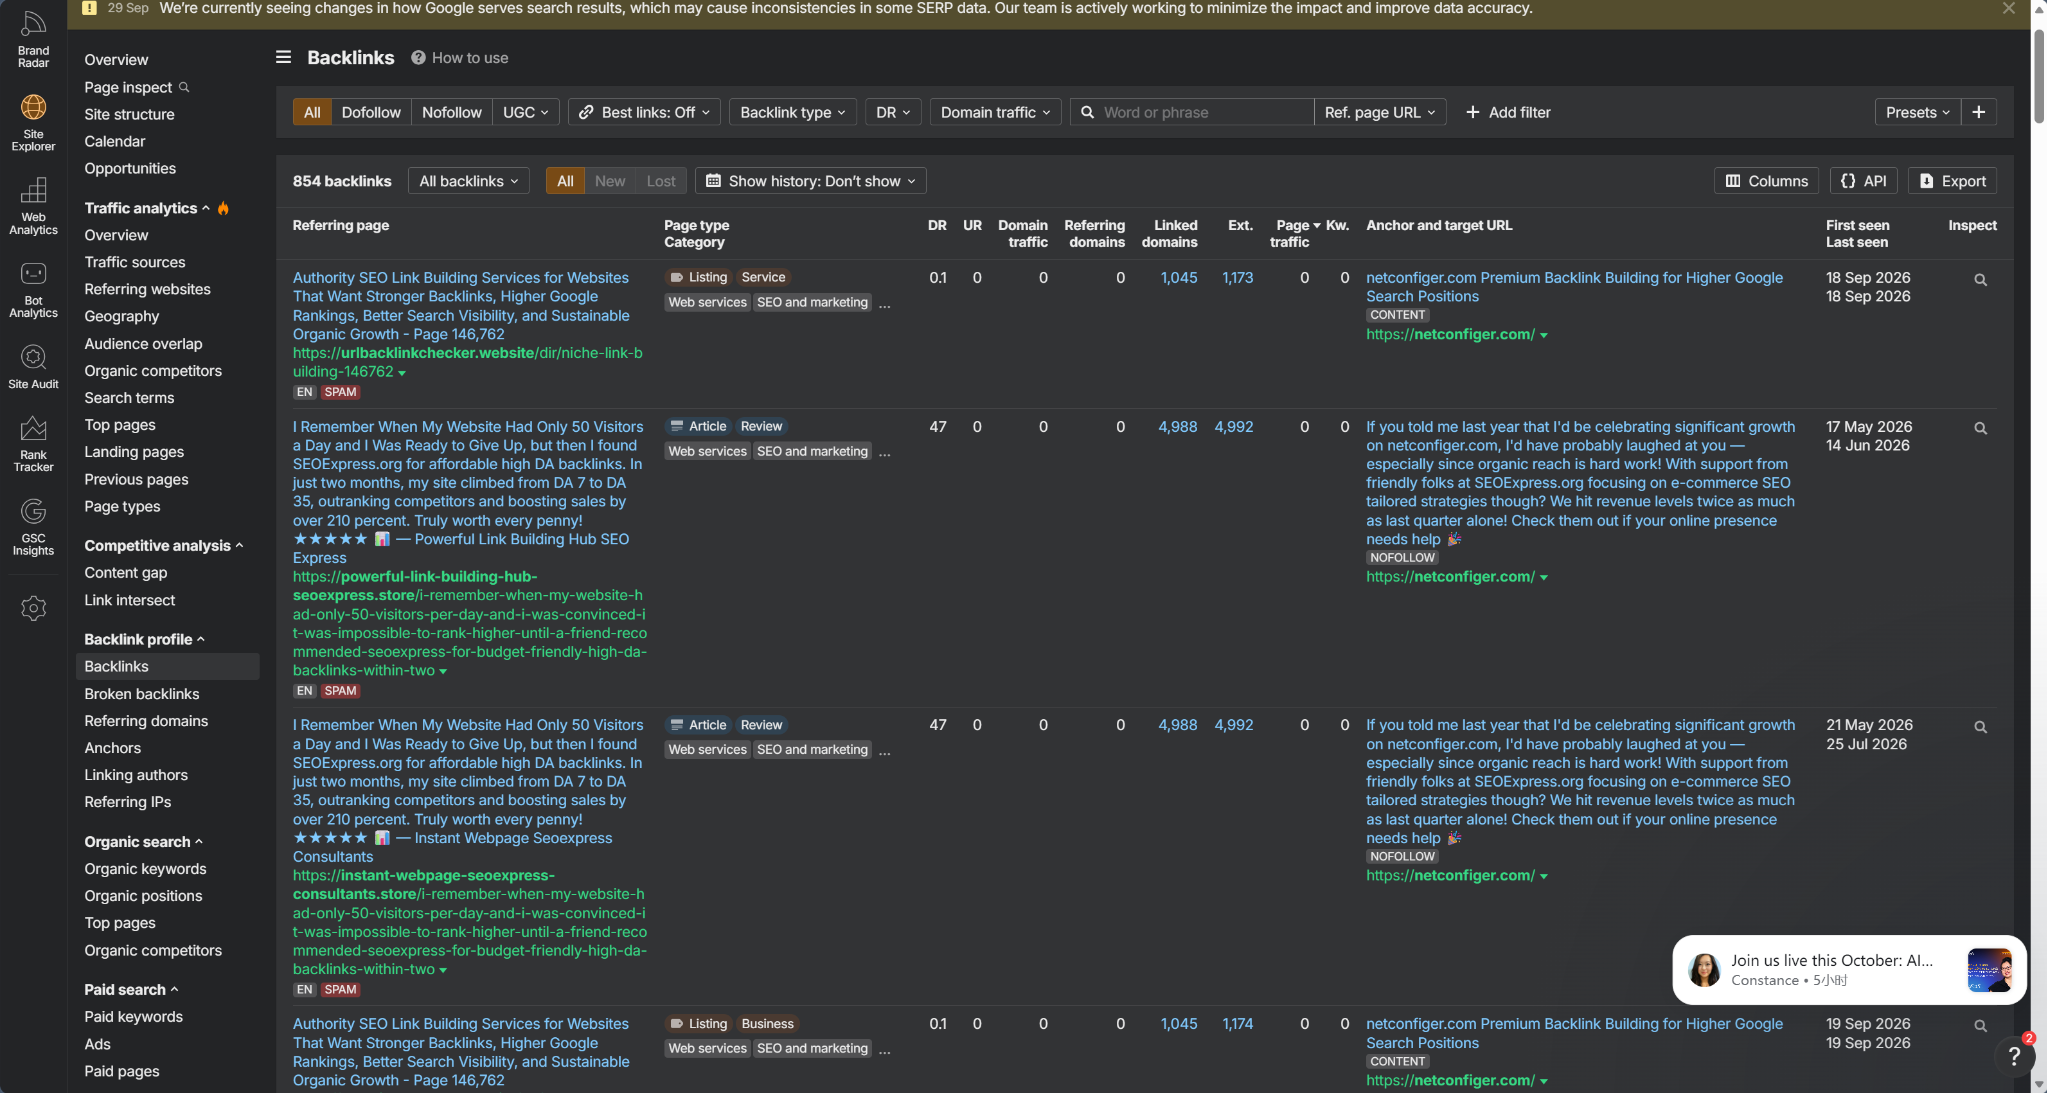Click the API button

[x=1864, y=181]
